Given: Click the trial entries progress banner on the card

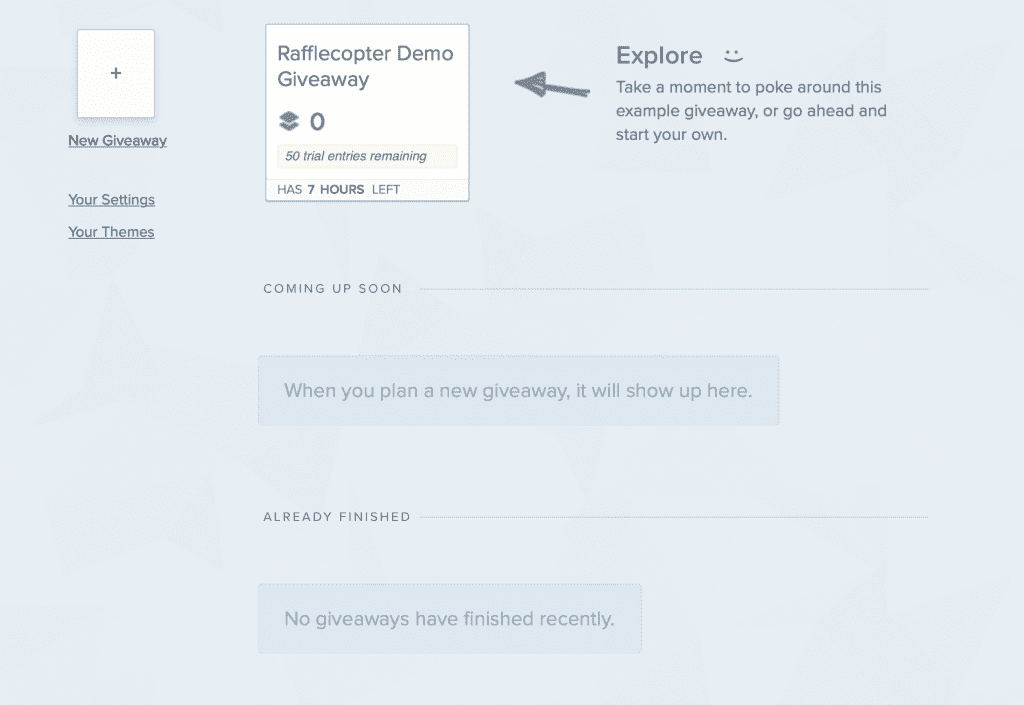Looking at the screenshot, I should [366, 156].
